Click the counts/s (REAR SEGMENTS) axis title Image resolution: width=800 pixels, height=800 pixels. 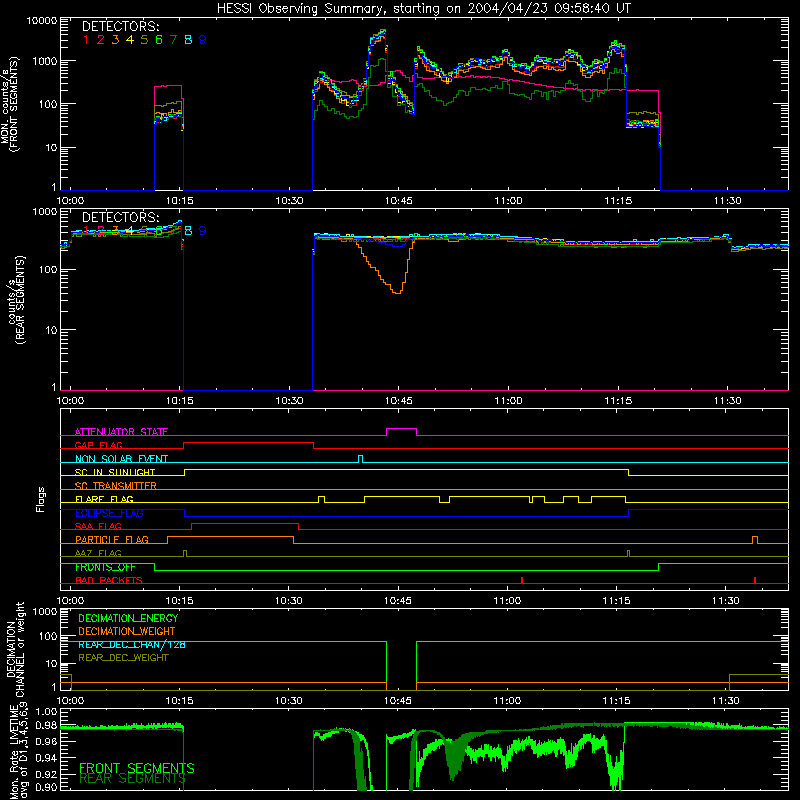[x=17, y=300]
